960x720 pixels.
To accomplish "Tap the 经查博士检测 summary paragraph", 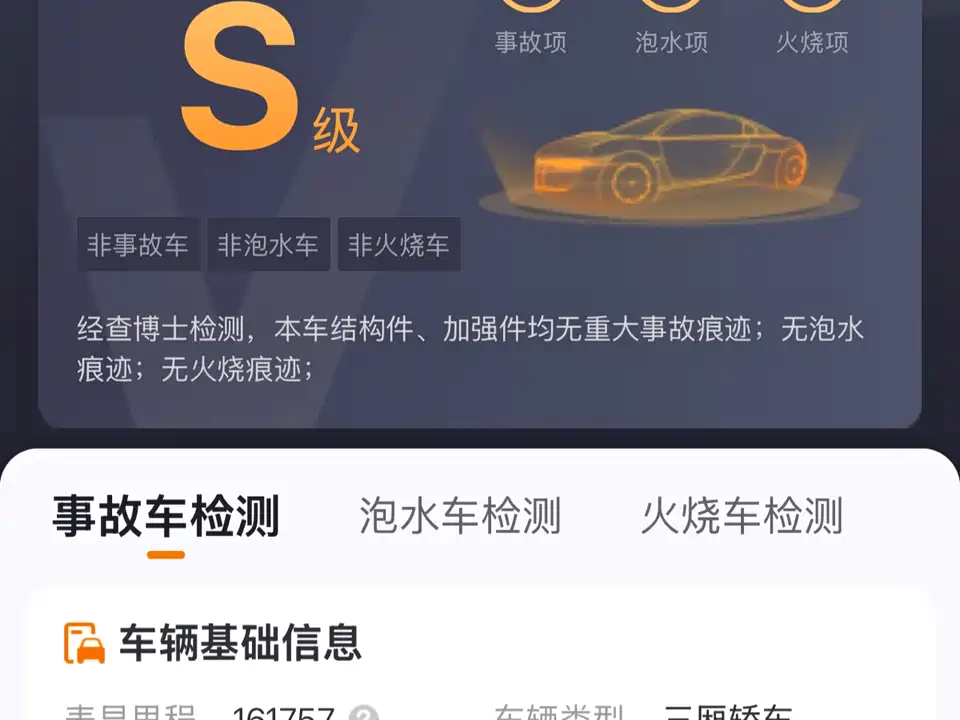I will tap(470, 349).
